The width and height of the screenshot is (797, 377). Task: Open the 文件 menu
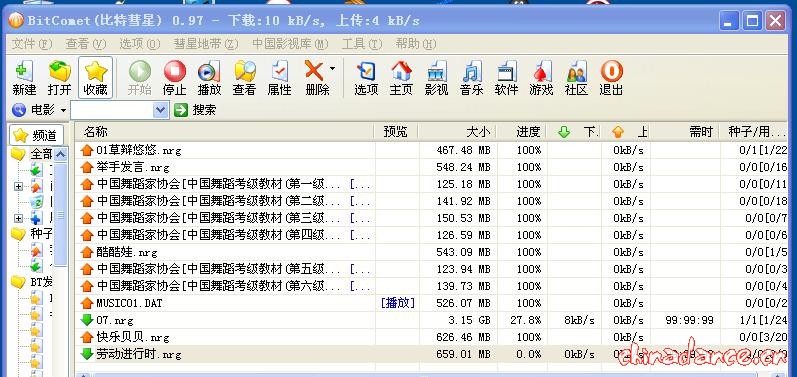[32, 44]
